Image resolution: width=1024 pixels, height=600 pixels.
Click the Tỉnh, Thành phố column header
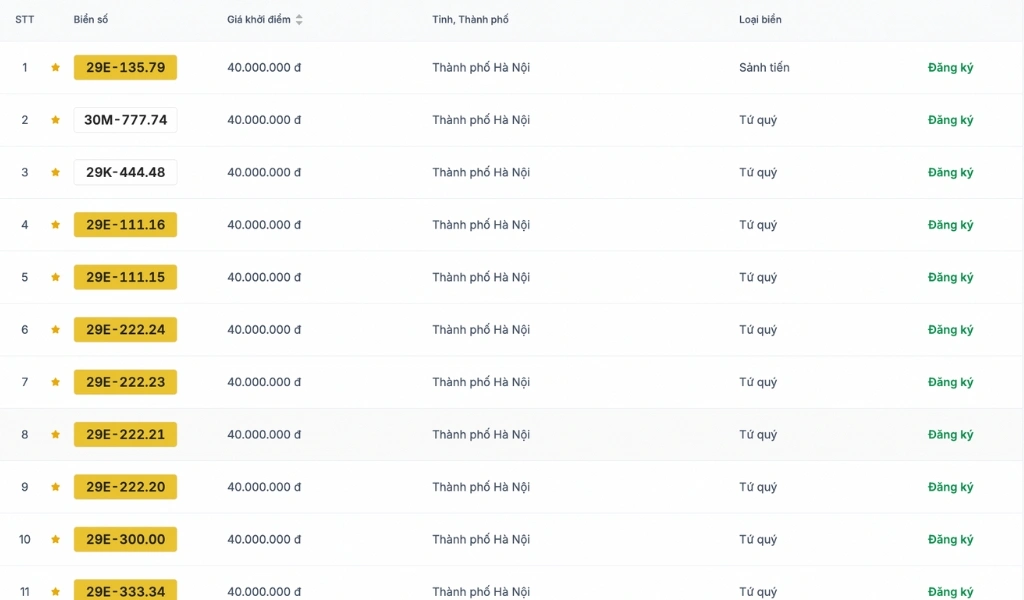470,20
